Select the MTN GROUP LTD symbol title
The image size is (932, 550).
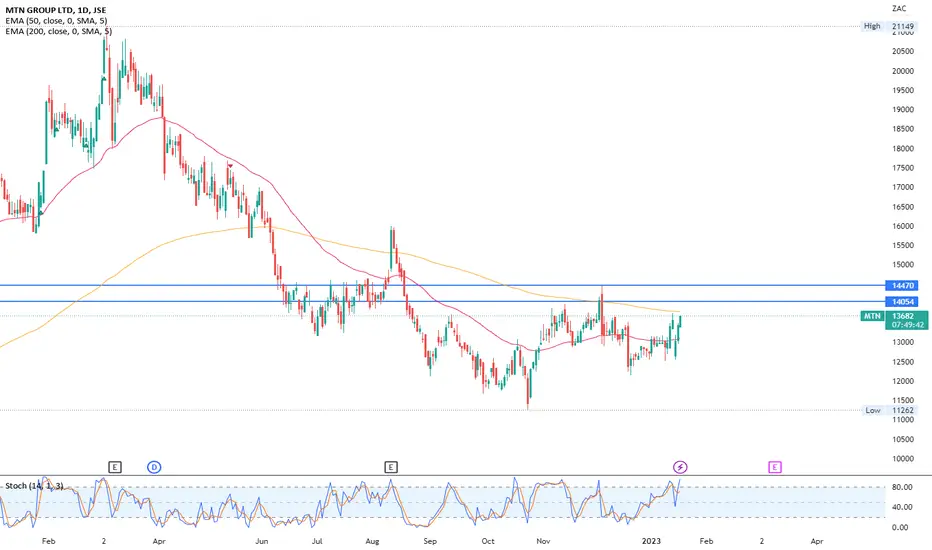point(56,10)
